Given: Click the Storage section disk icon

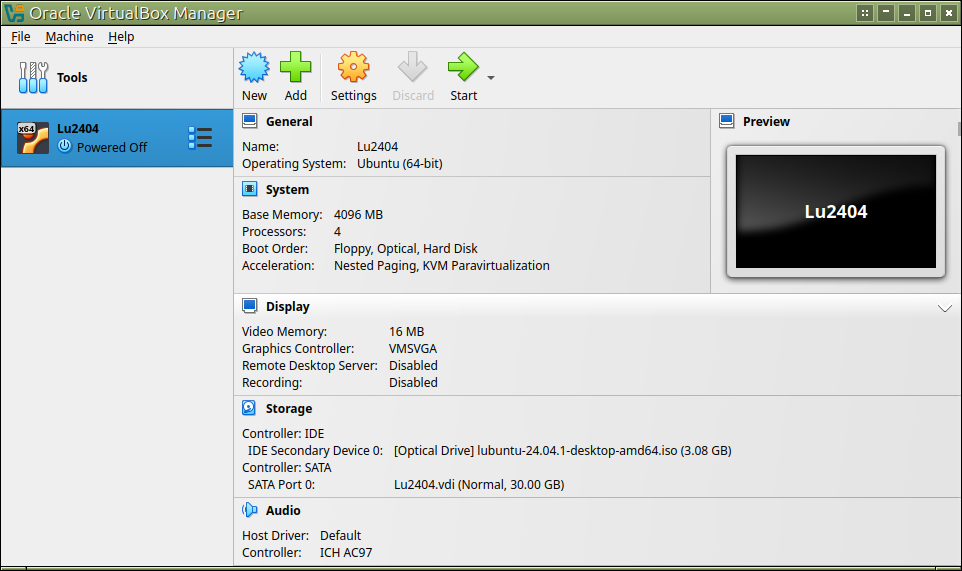Looking at the screenshot, I should coord(249,408).
